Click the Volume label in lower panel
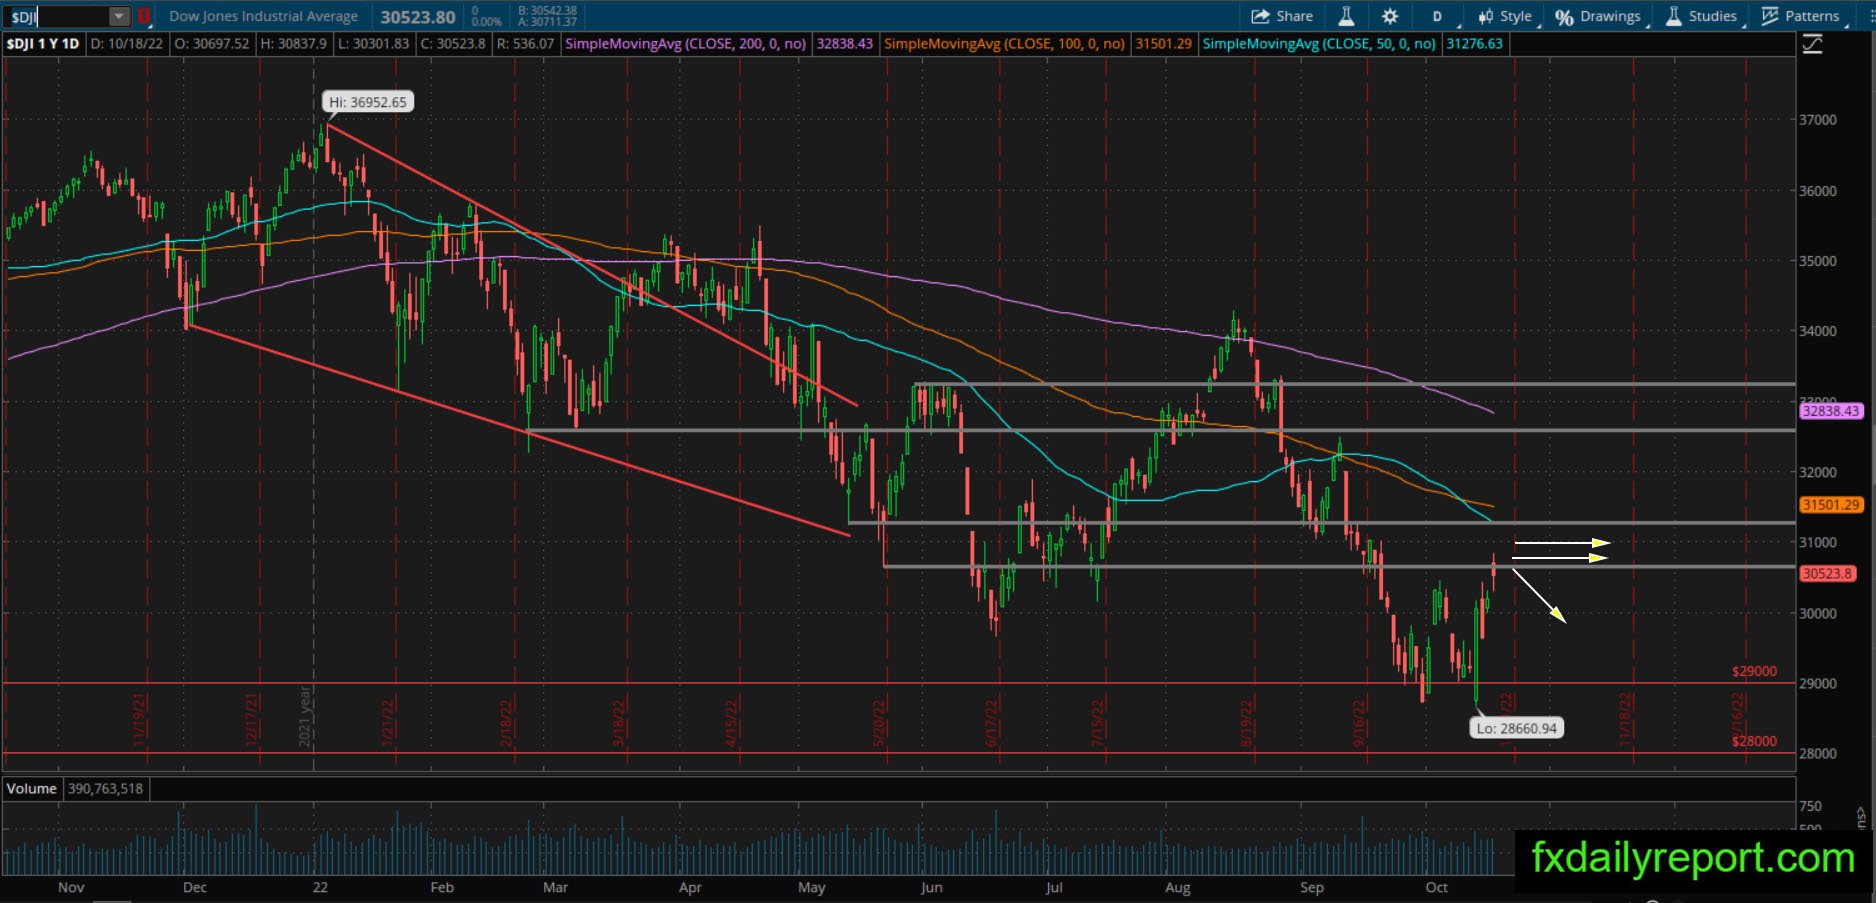Viewport: 1876px width, 903px height. 32,789
